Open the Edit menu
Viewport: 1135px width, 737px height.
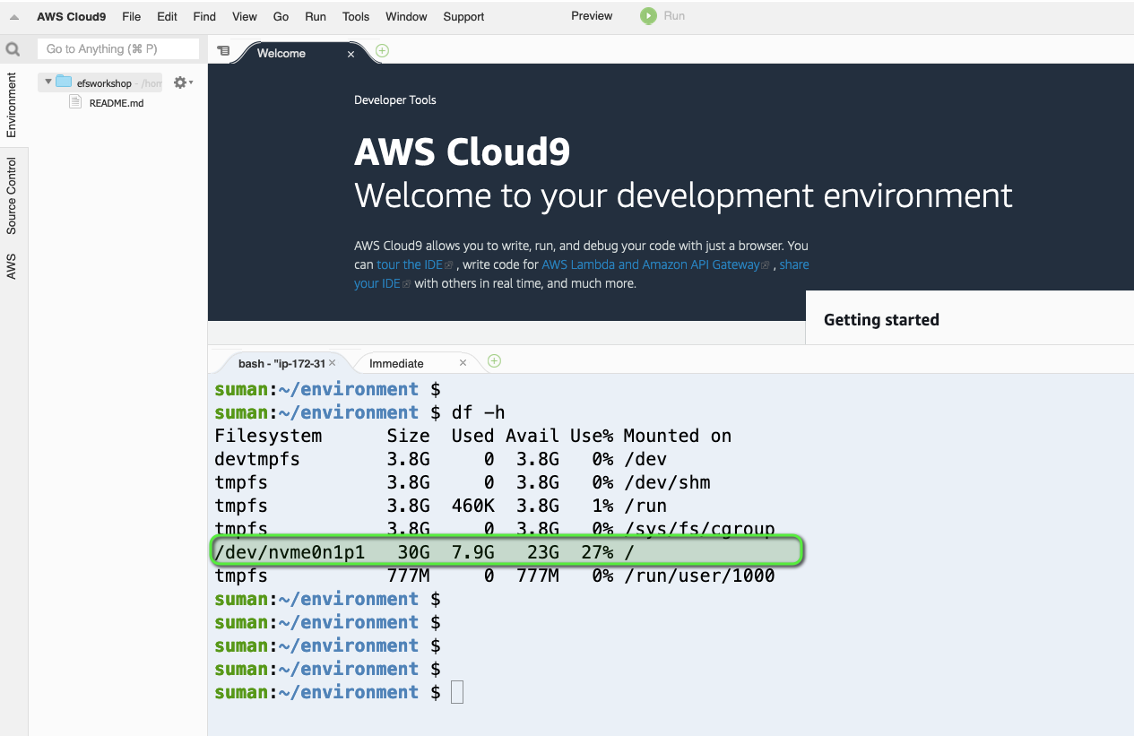click(x=167, y=17)
